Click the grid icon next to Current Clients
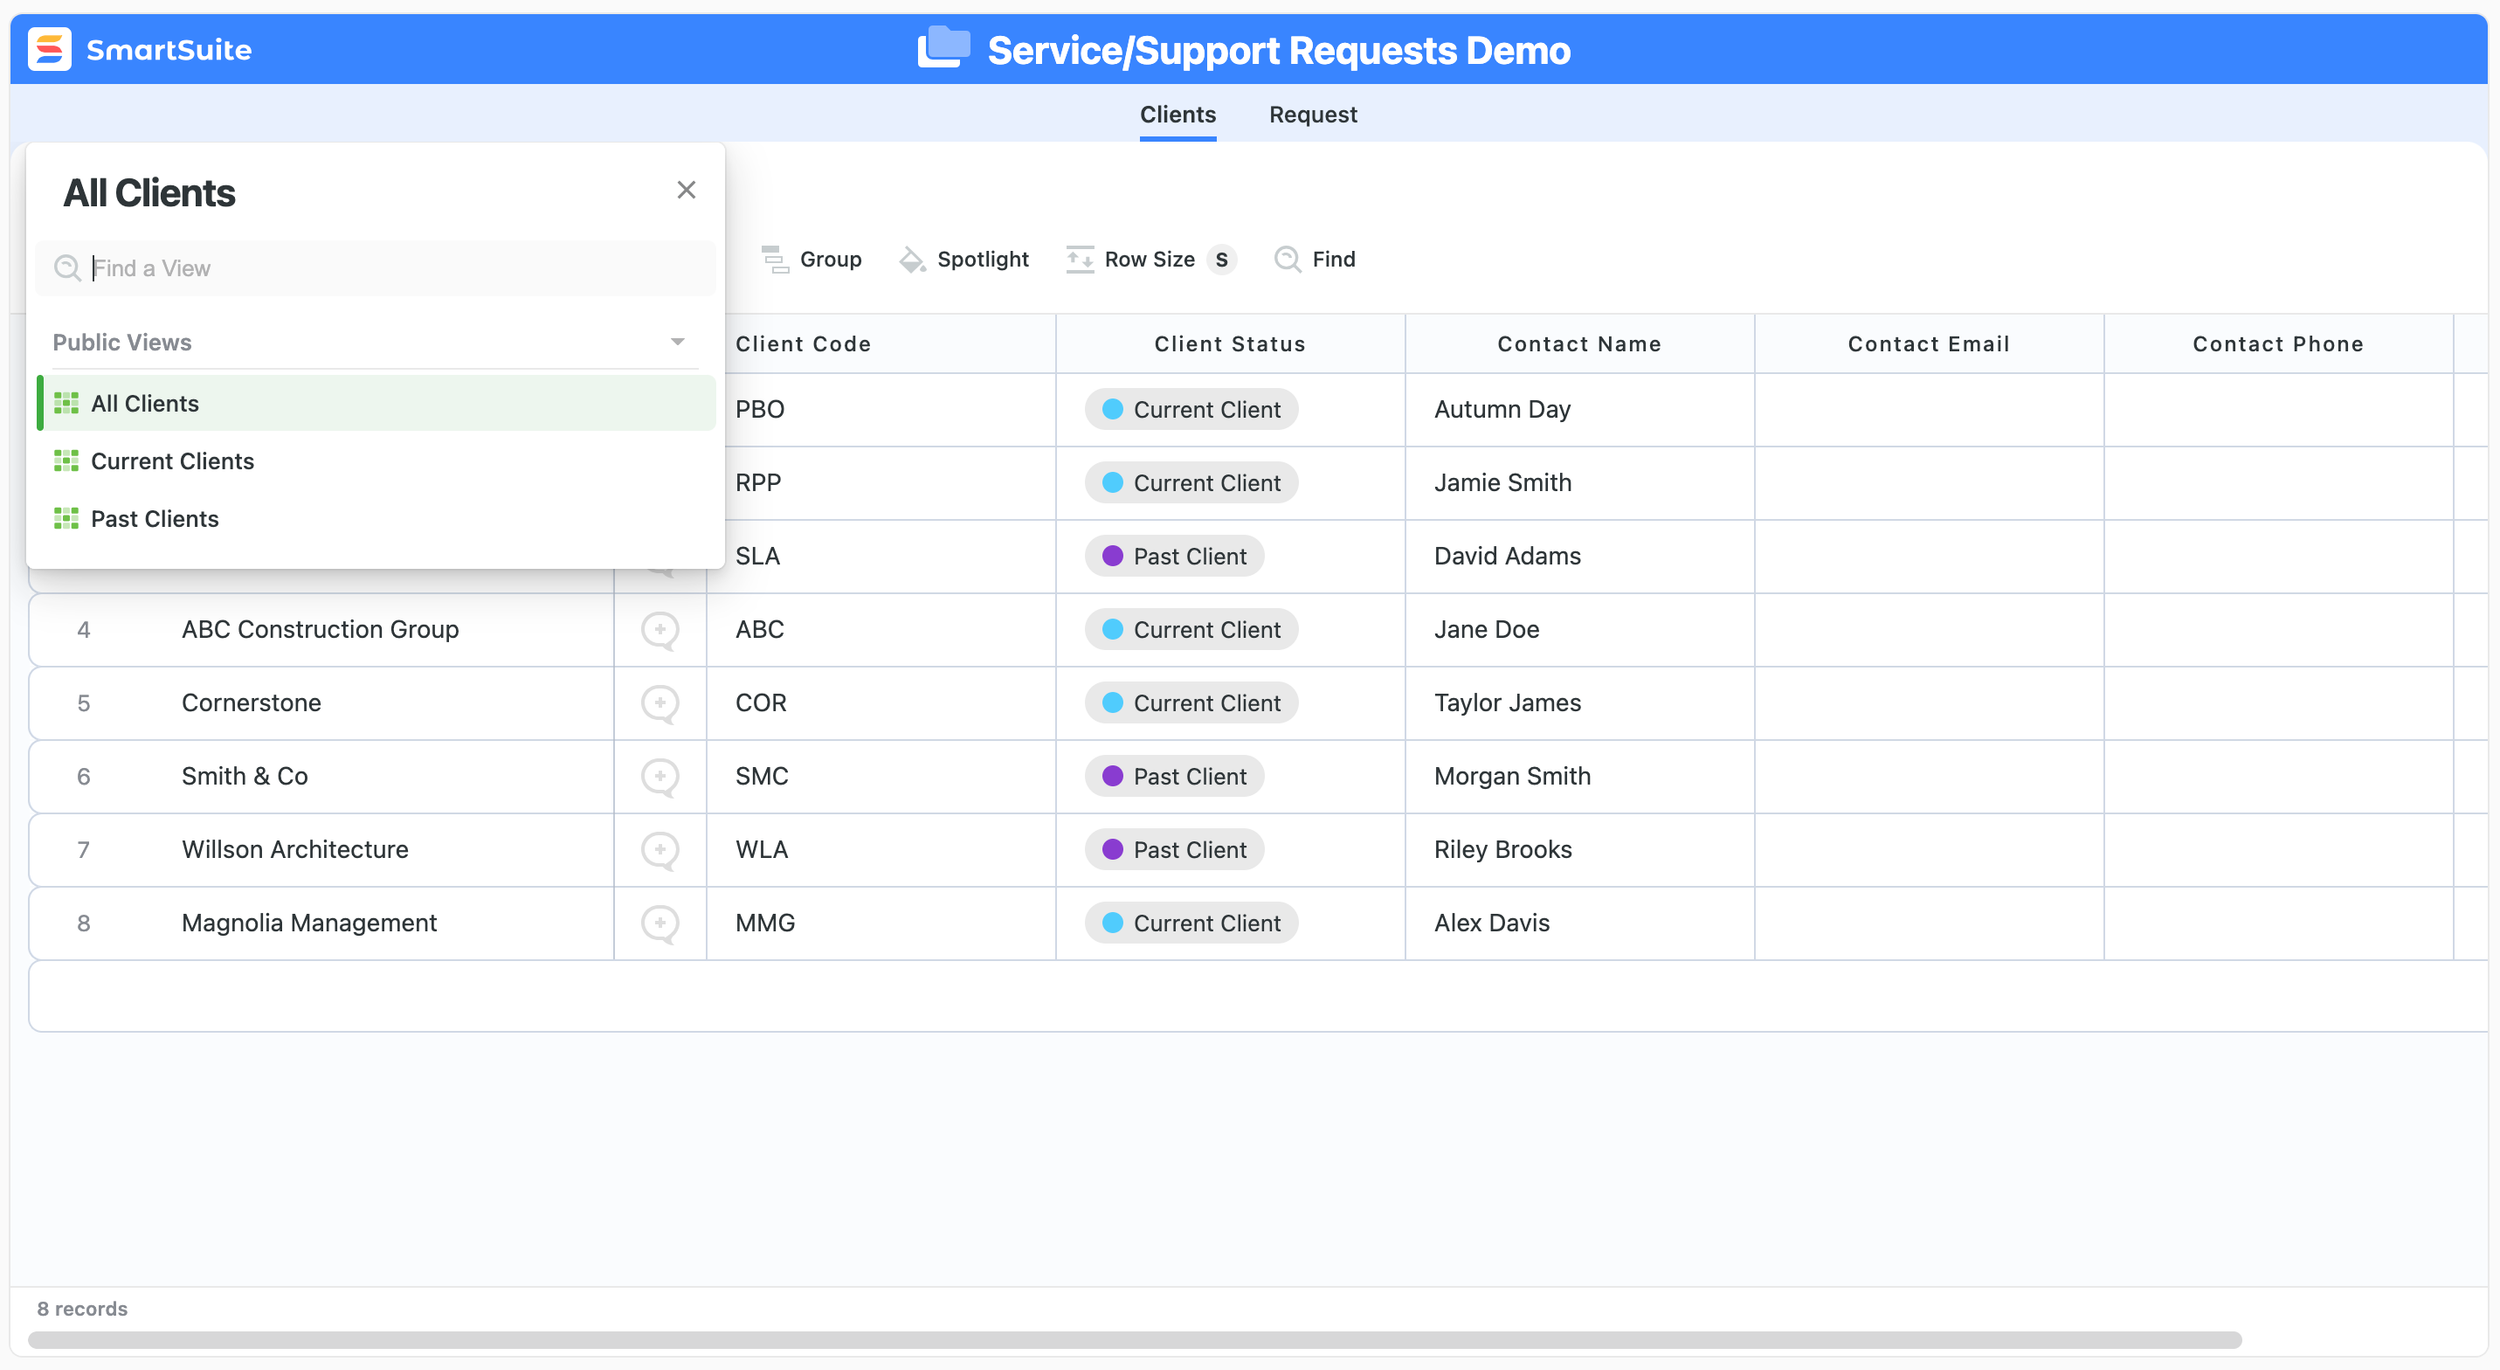 tap(66, 461)
